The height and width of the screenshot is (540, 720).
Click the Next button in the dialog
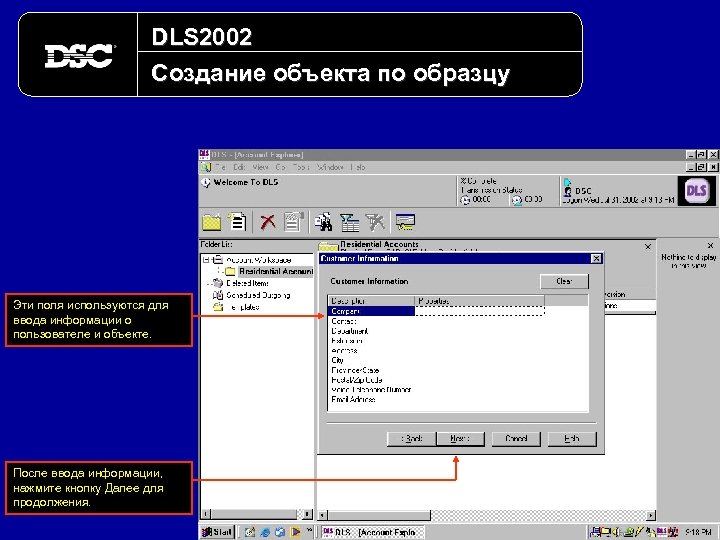(x=460, y=439)
